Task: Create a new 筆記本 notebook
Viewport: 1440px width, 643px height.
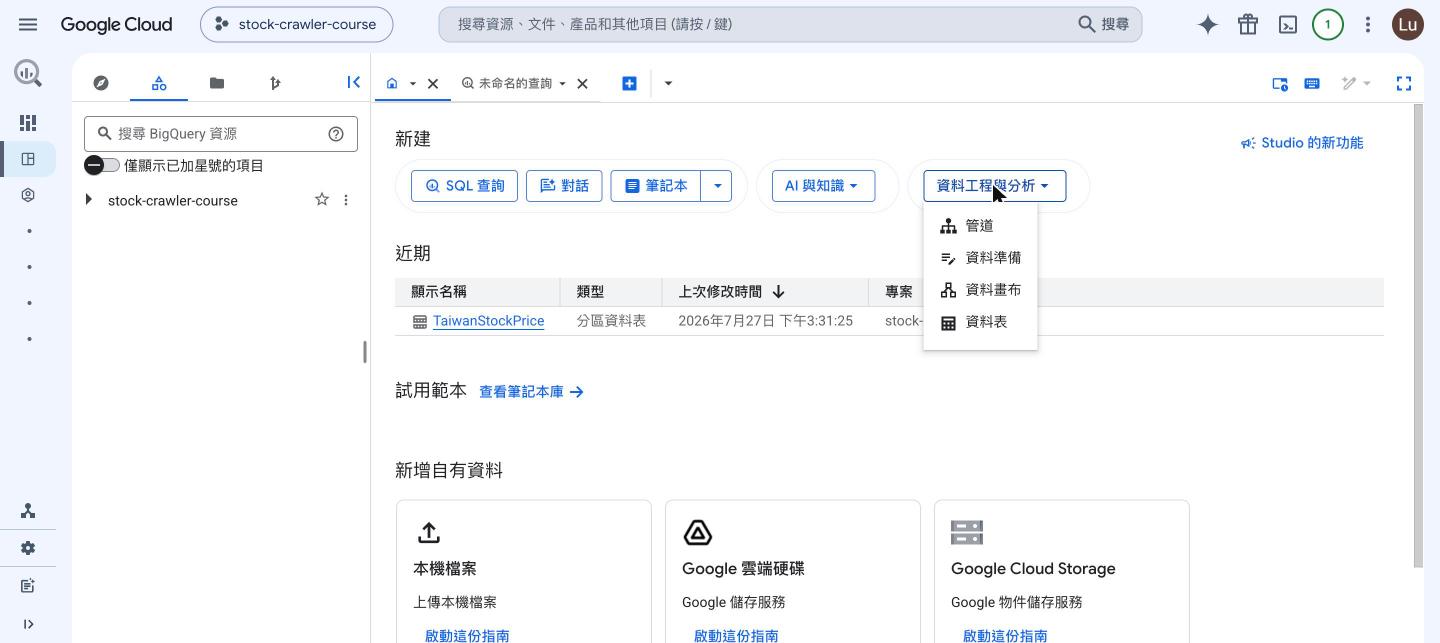Action: 656,186
